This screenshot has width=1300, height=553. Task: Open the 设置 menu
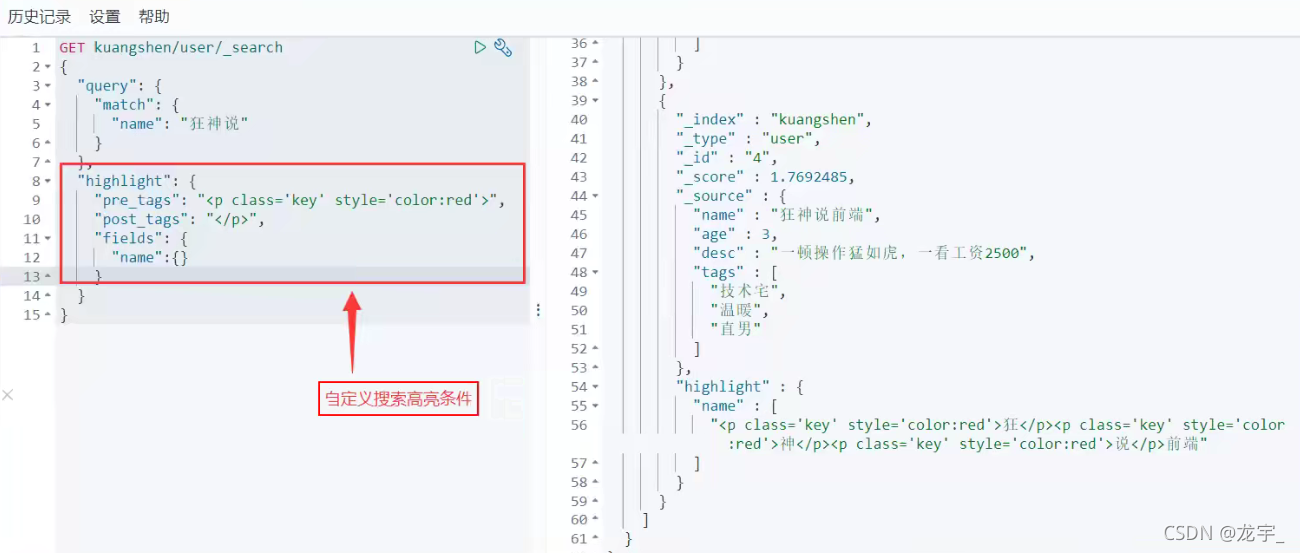pyautogui.click(x=104, y=17)
